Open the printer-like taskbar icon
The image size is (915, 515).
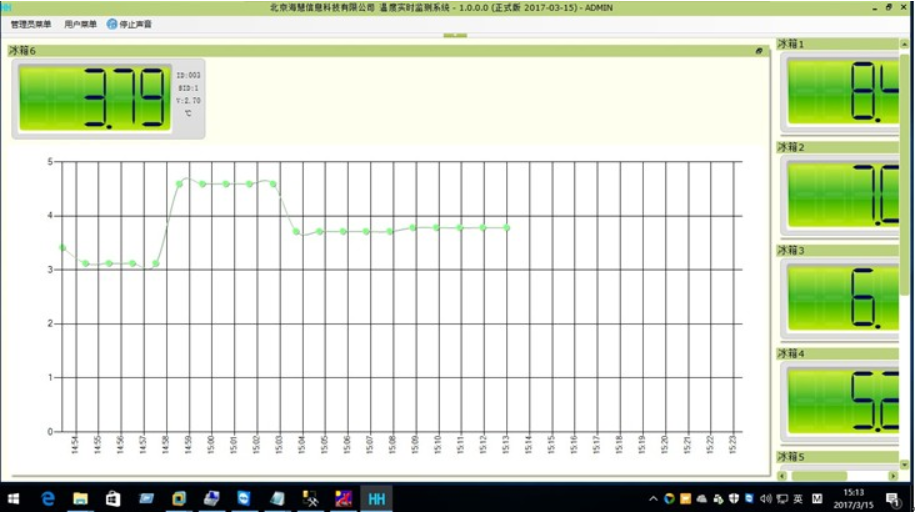click(211, 499)
